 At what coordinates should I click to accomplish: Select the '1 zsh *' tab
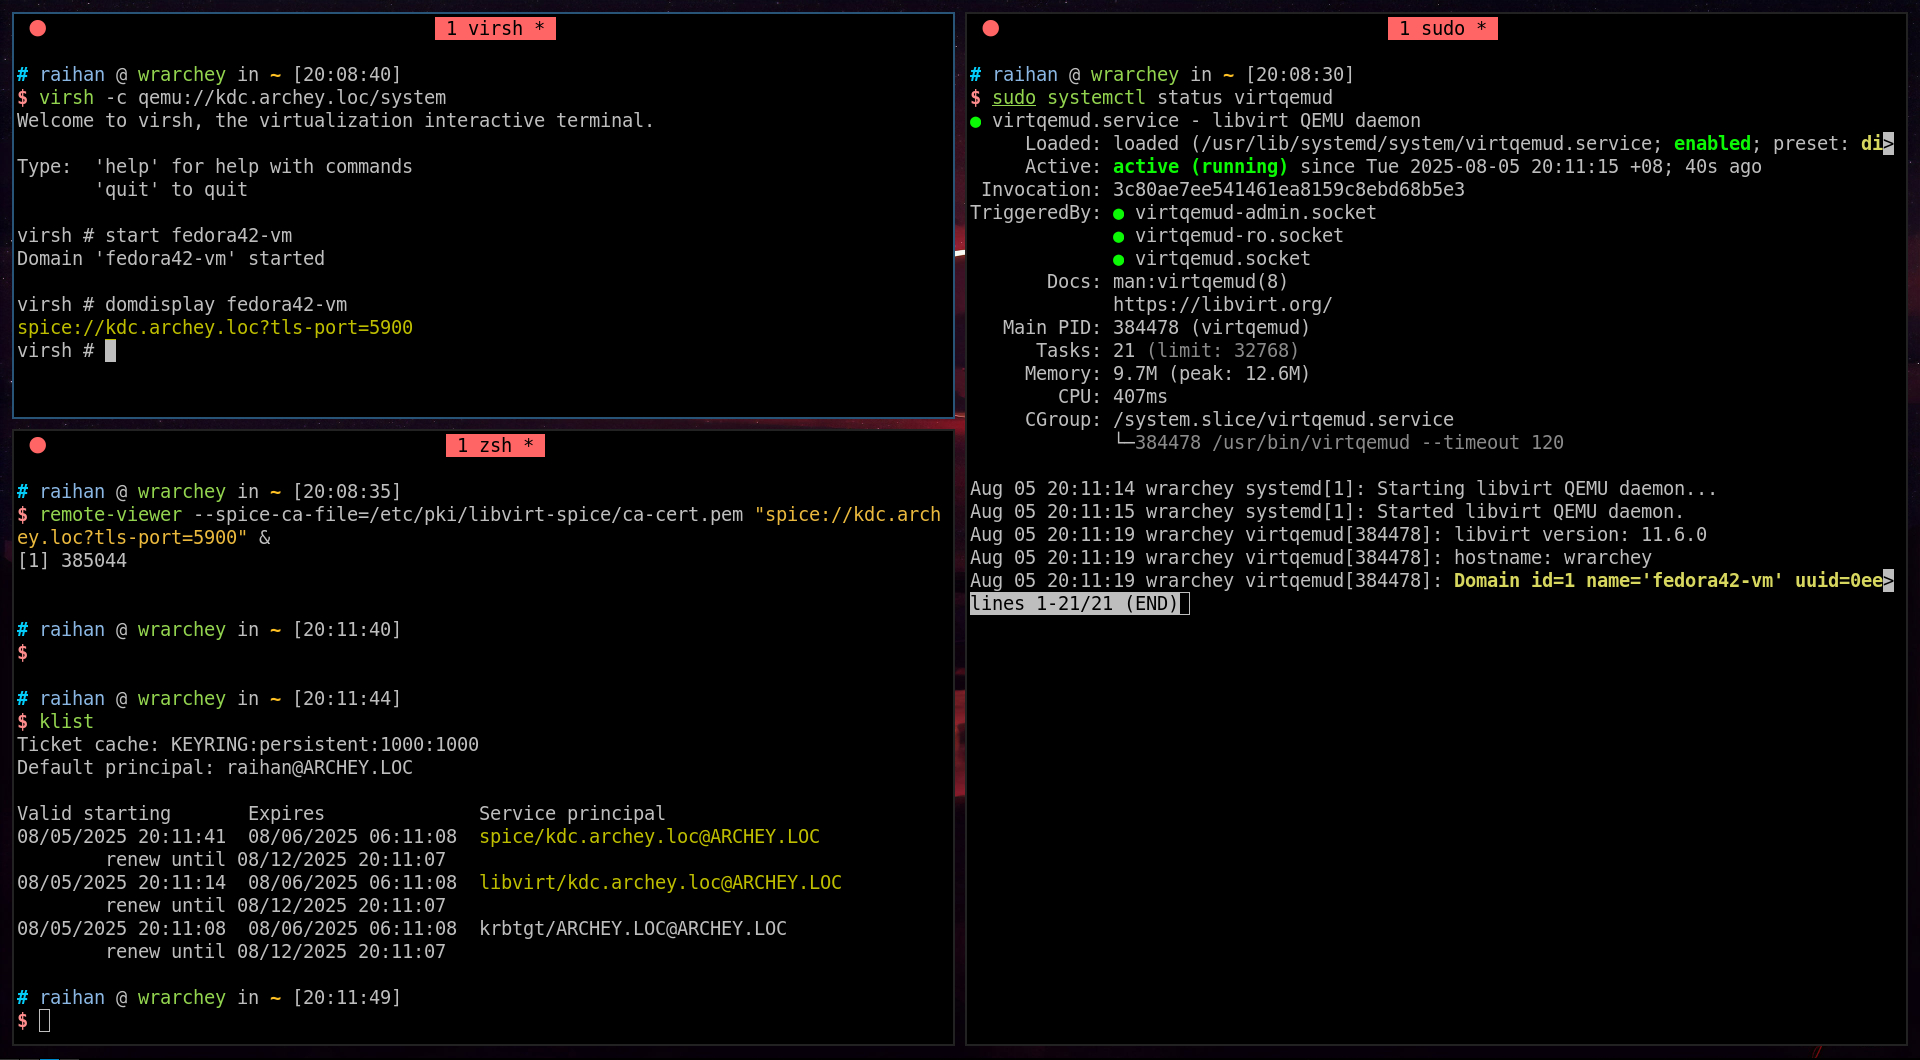(495, 446)
